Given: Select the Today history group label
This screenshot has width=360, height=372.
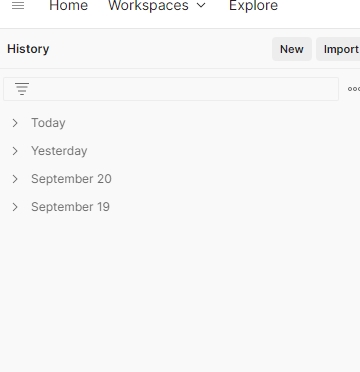Looking at the screenshot, I should [48, 123].
